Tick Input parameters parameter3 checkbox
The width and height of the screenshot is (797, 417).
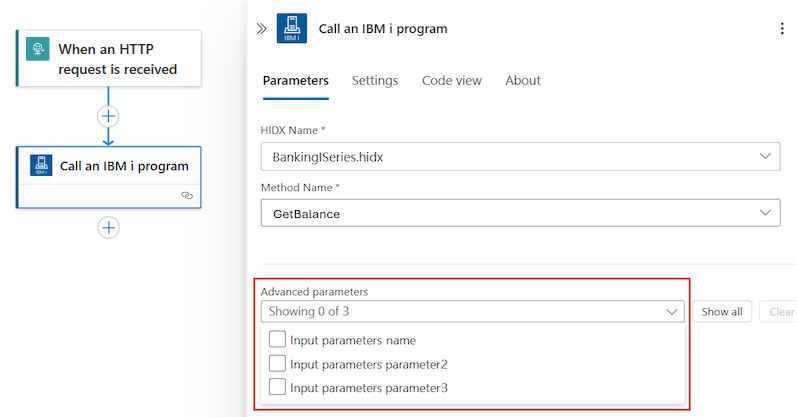click(278, 387)
